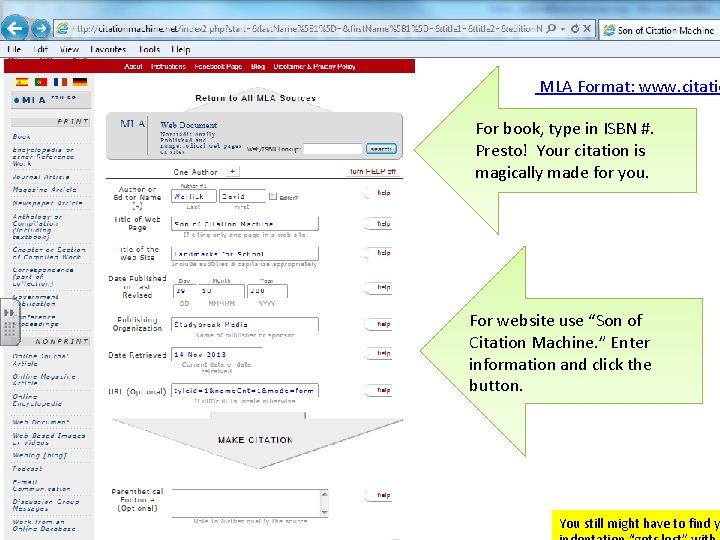720x540 pixels.
Task: Select Newspaper Article in sidebar
Action: (47, 202)
